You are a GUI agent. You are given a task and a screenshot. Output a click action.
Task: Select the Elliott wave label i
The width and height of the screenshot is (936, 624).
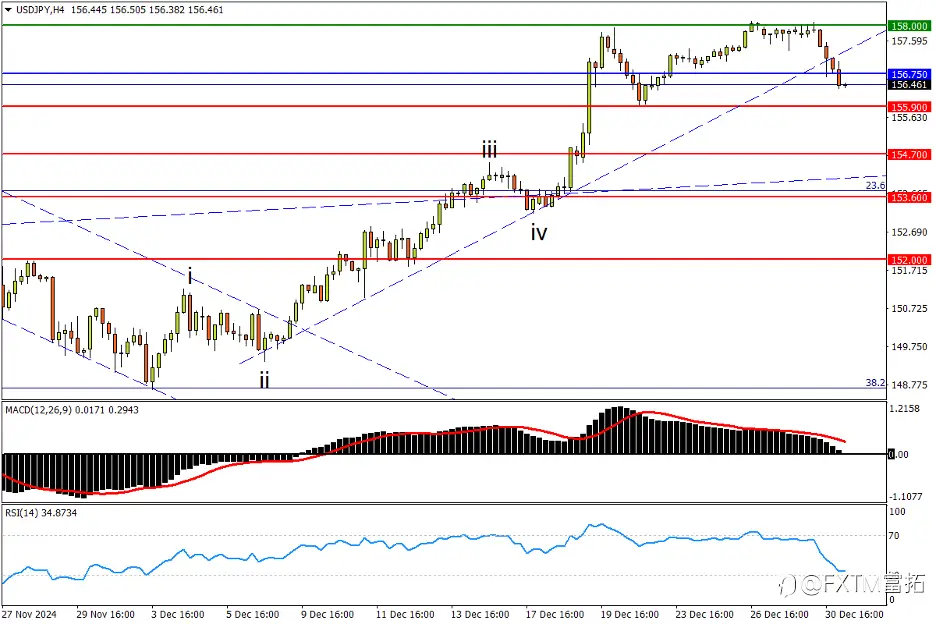click(x=190, y=276)
